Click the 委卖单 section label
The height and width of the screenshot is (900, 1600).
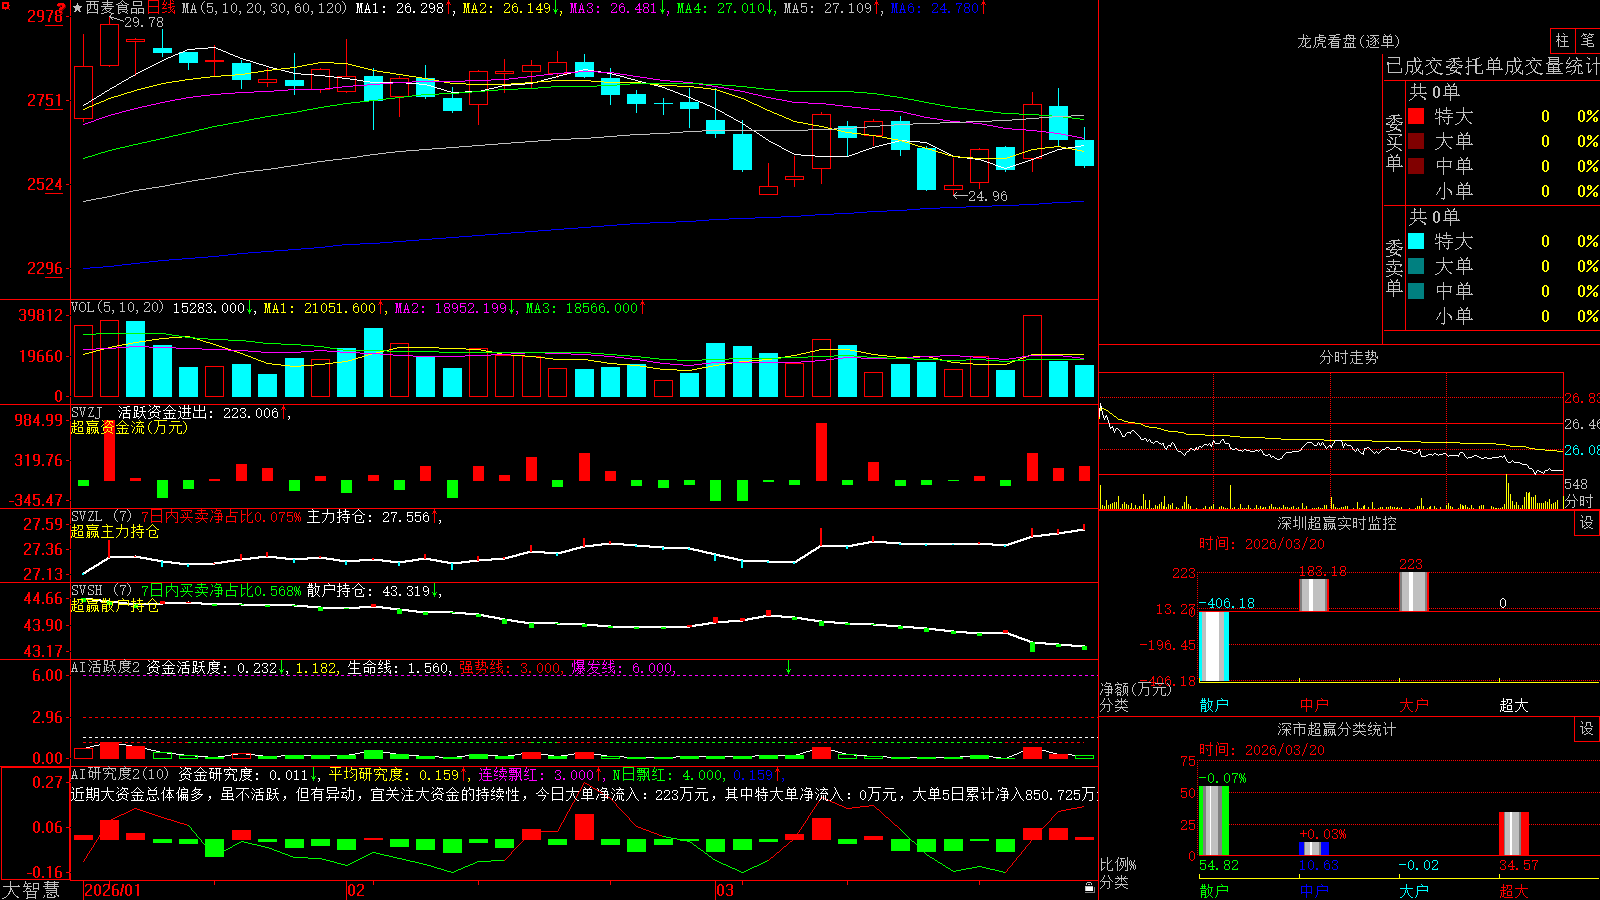coord(1394,267)
